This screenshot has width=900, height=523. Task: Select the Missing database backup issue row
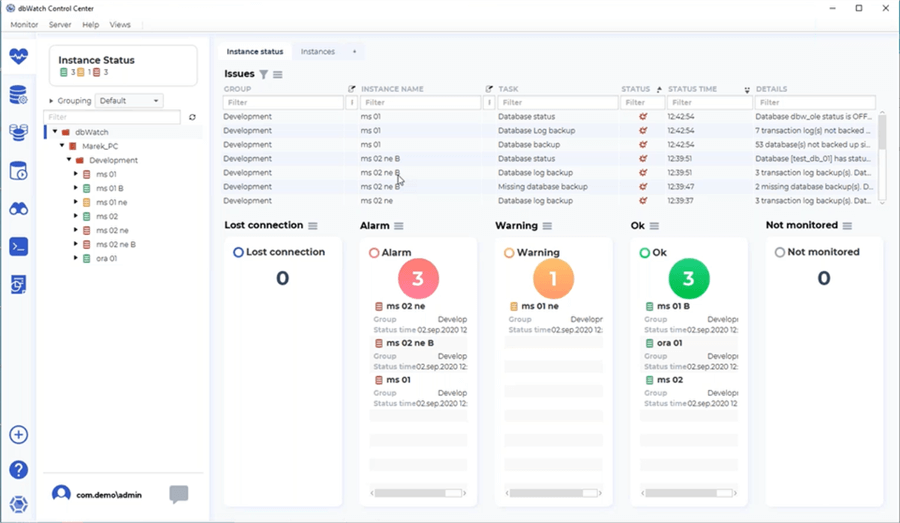click(x=551, y=187)
